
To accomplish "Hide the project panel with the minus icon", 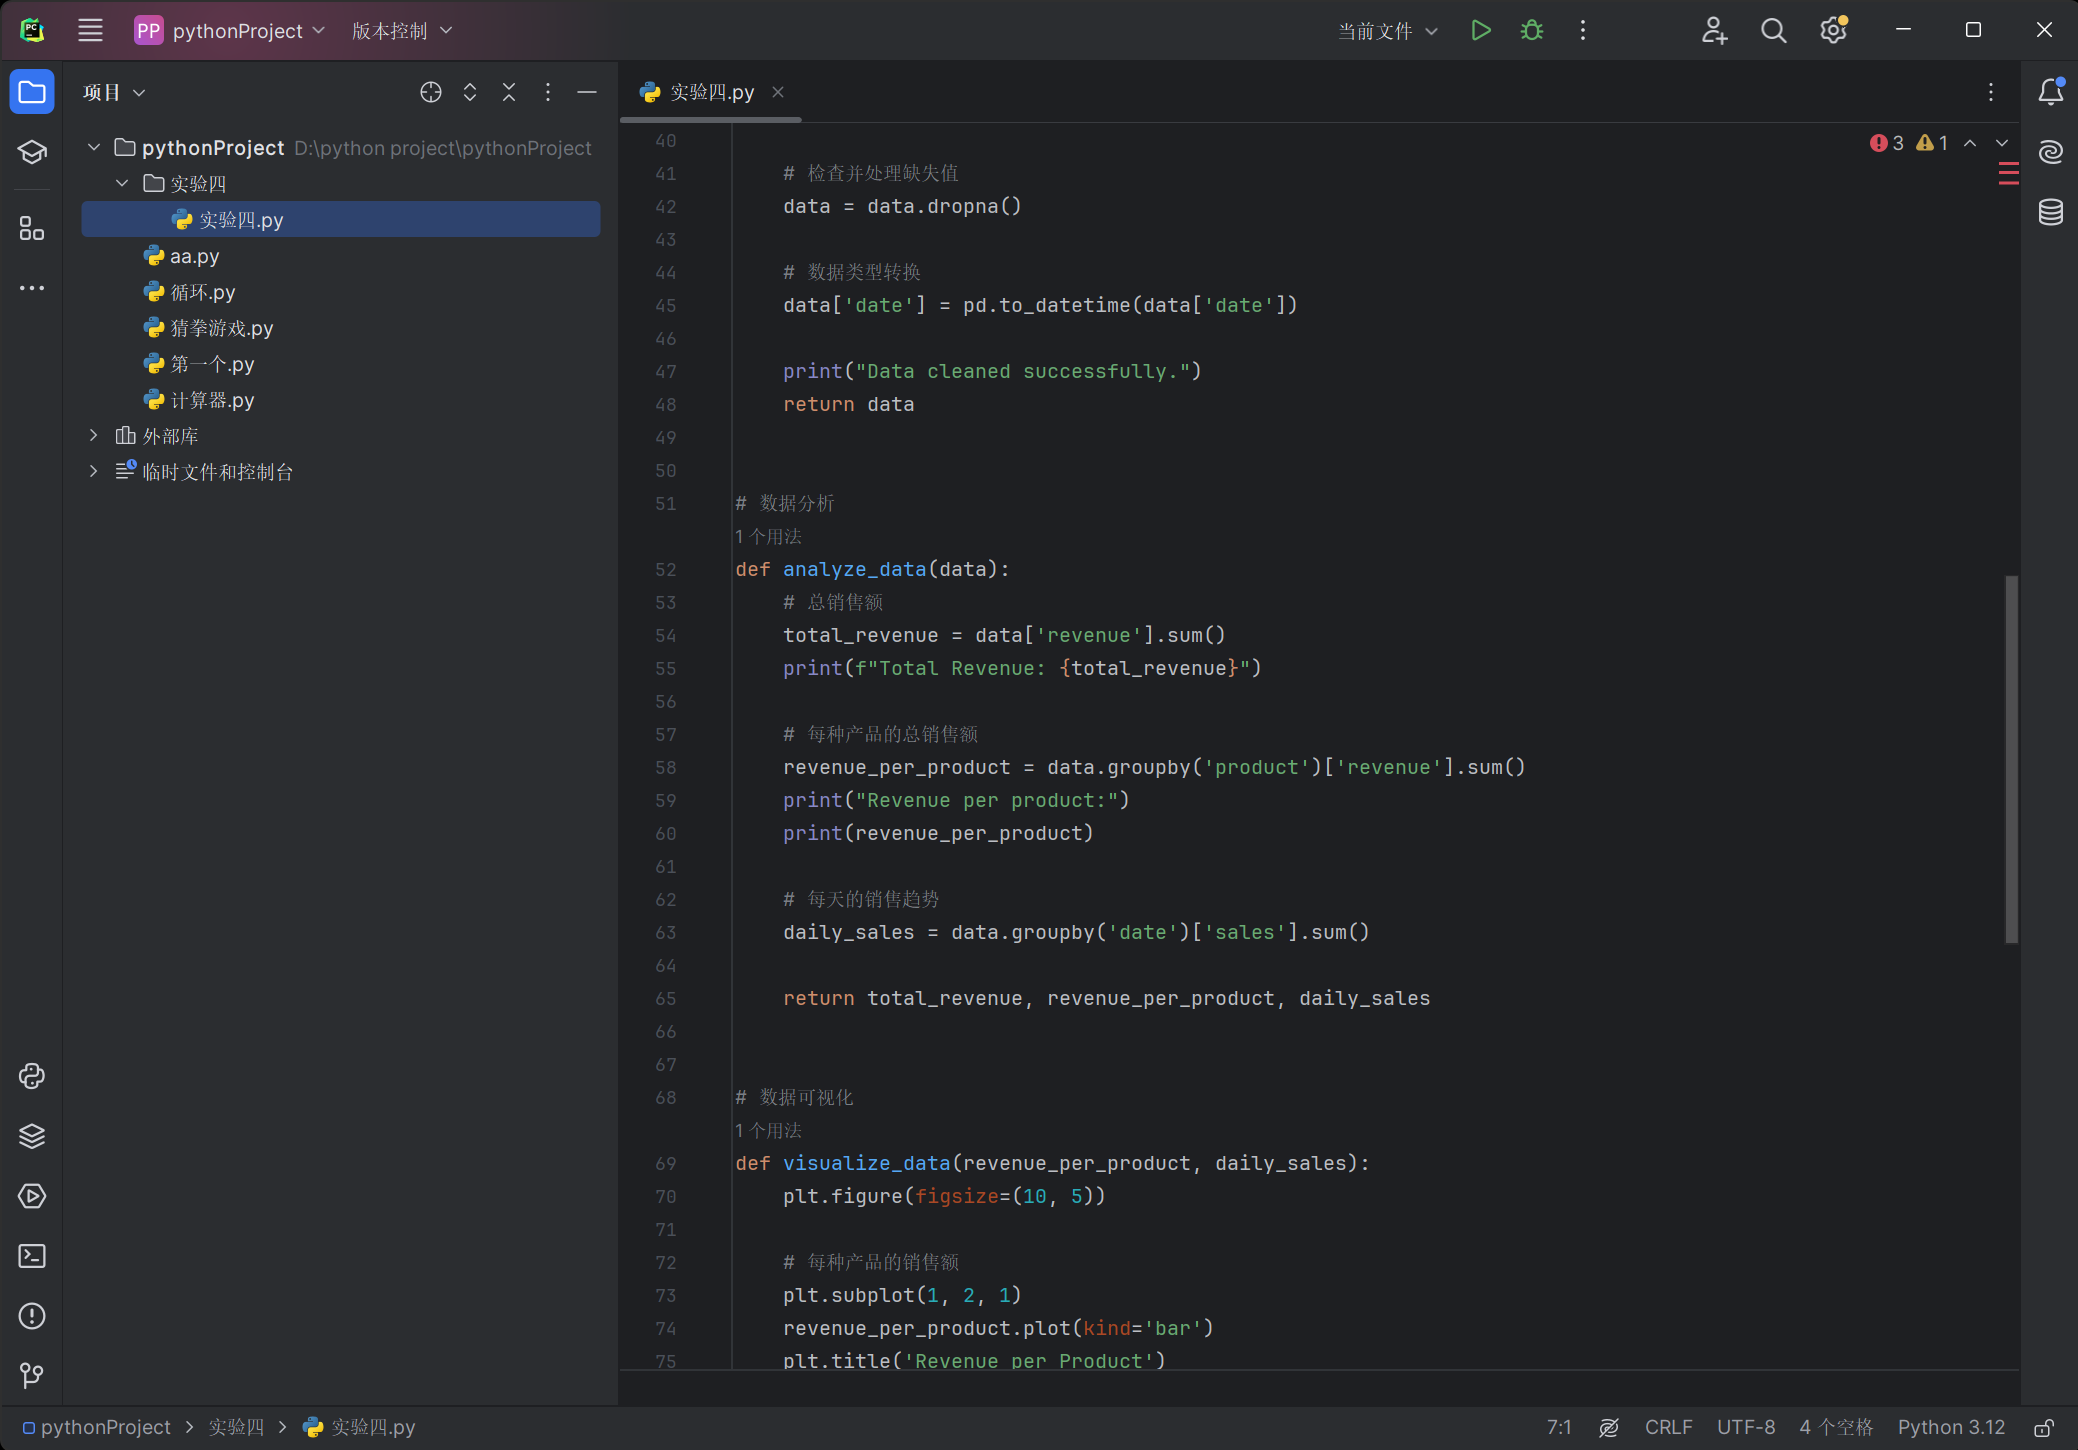I will tap(587, 92).
